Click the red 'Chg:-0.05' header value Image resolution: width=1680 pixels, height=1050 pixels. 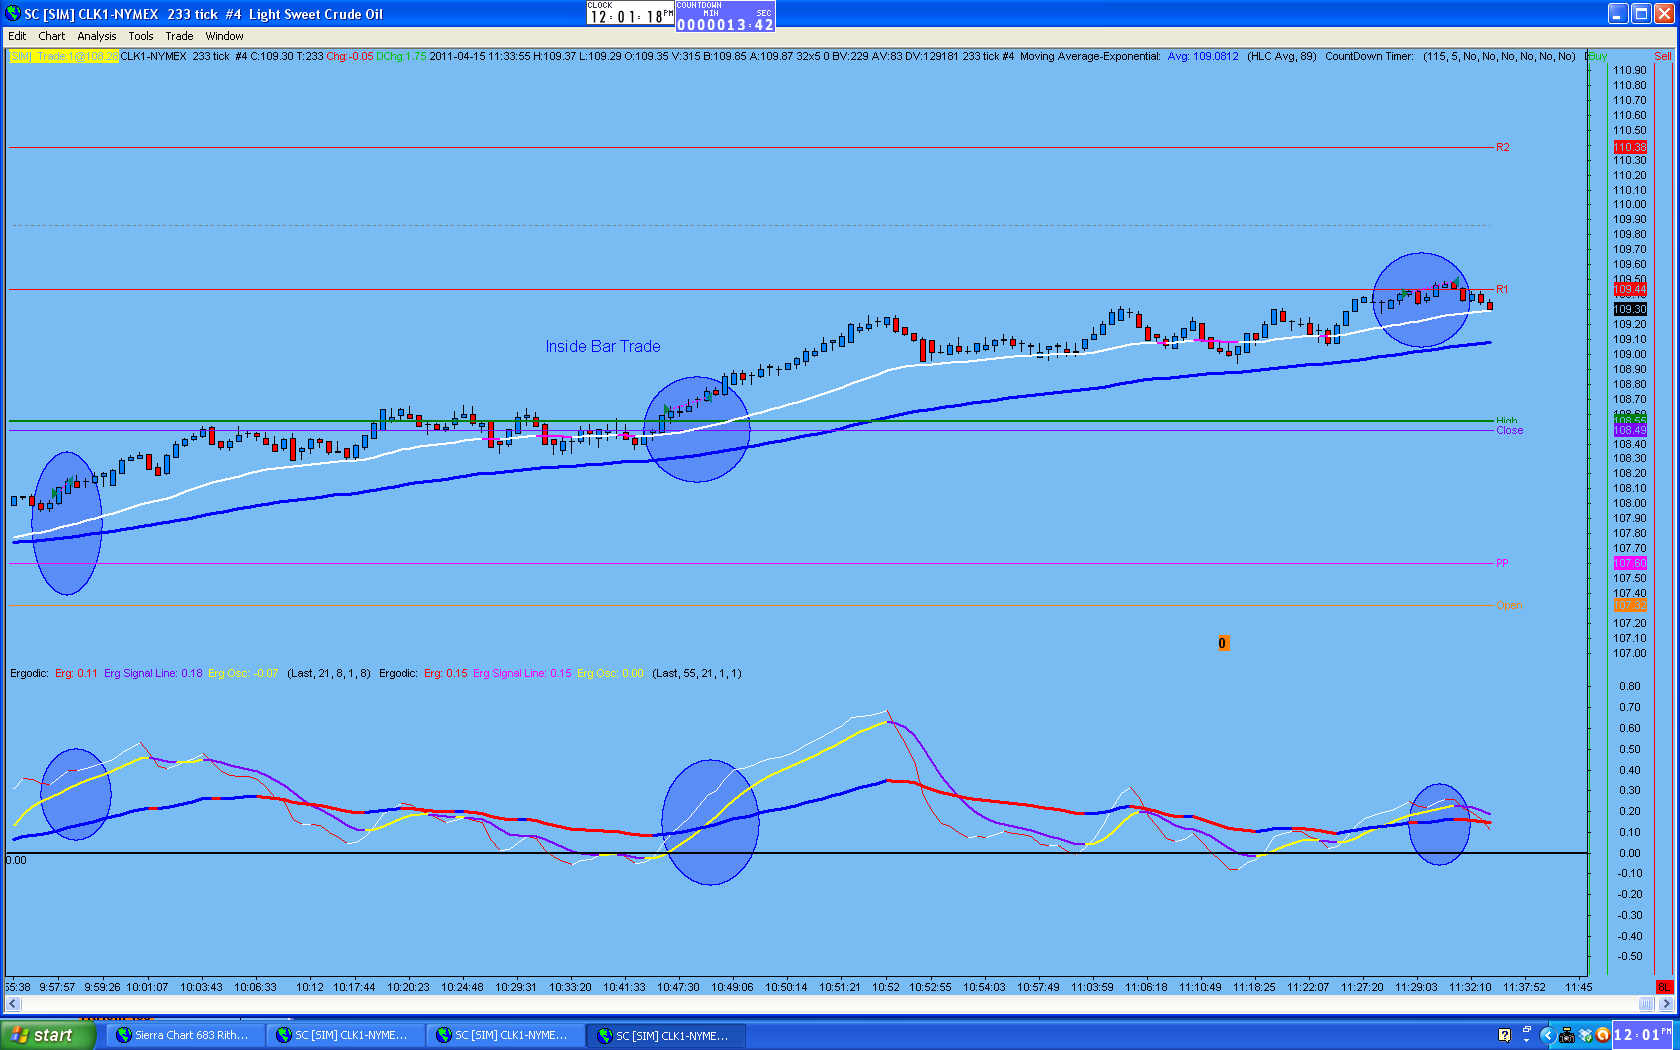pos(350,56)
